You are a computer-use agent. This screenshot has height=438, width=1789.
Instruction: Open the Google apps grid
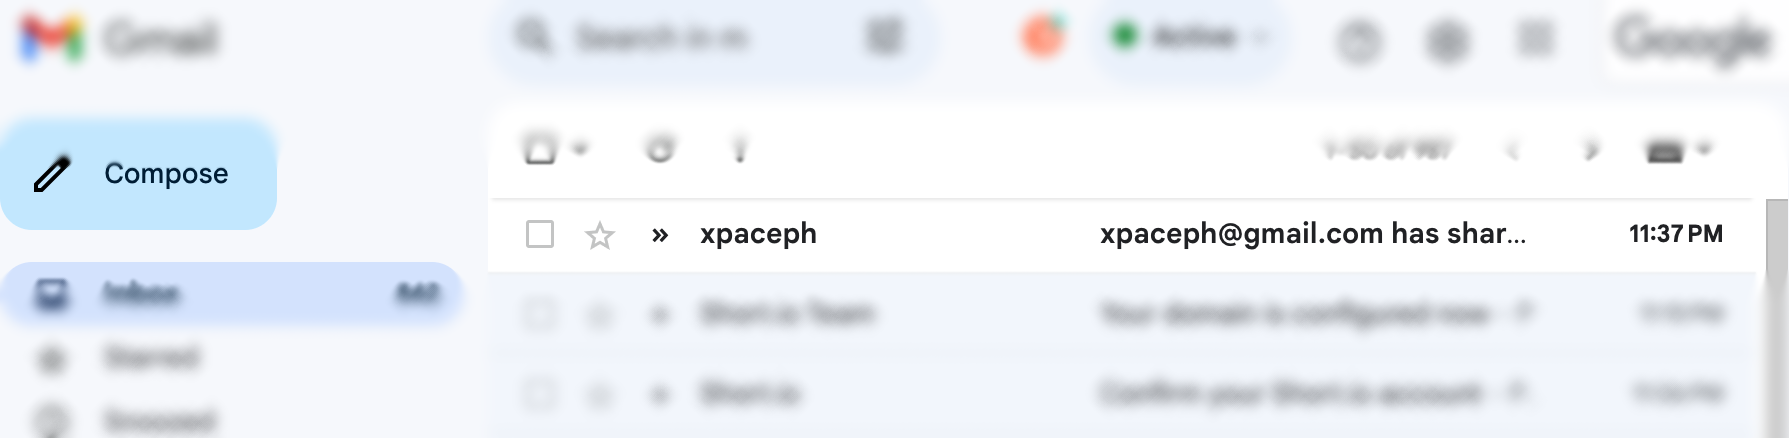(1535, 39)
